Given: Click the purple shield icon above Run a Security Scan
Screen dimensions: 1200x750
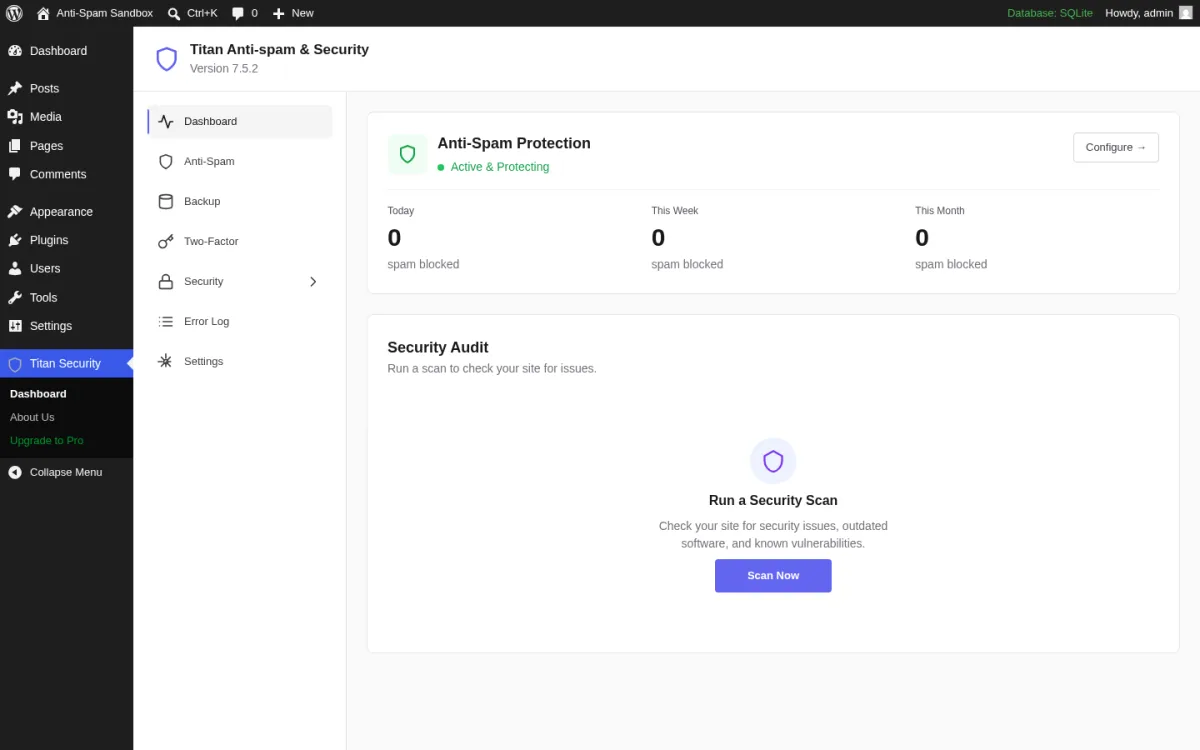Looking at the screenshot, I should pos(773,461).
